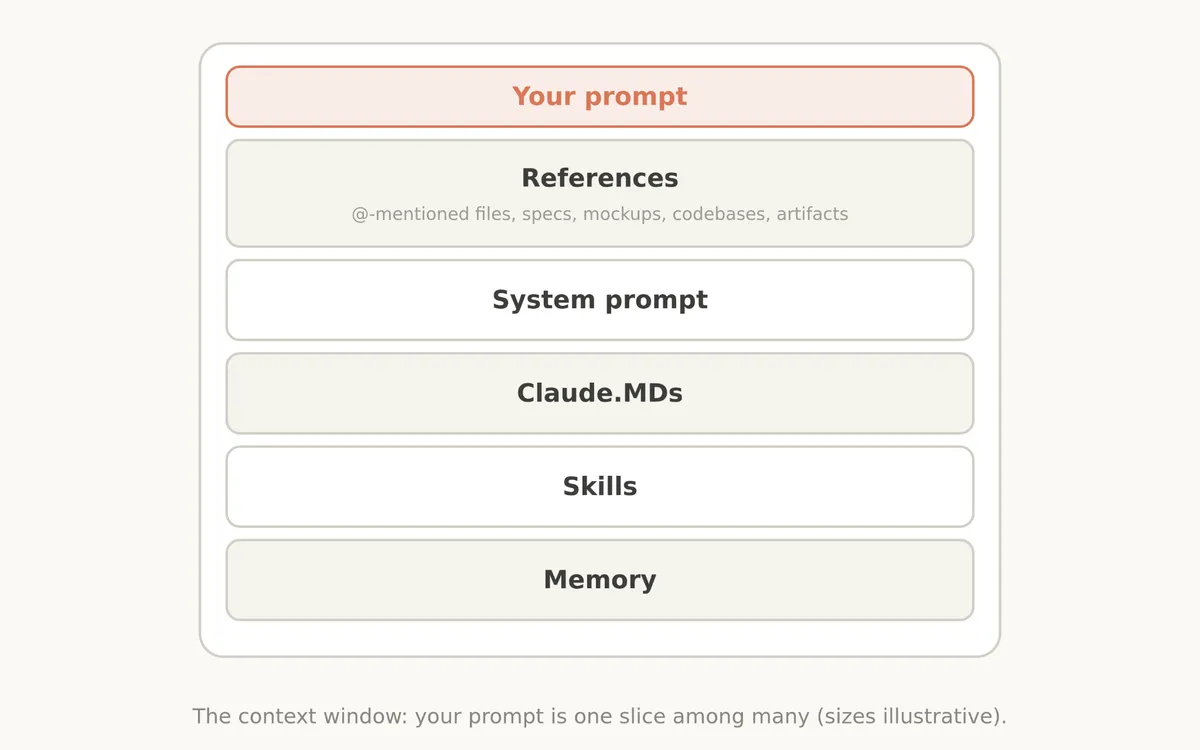Click the "Memory" label text

point(600,580)
